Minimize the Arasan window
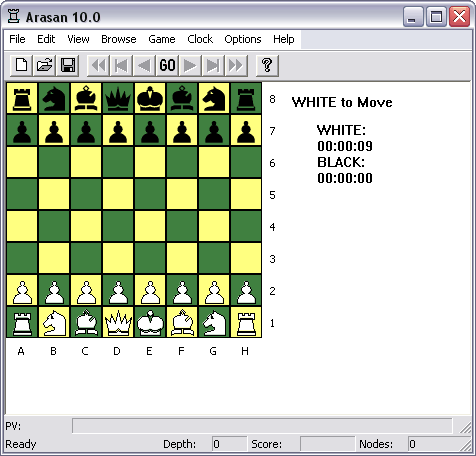Screen dimensions: 476x456 click(413, 16)
